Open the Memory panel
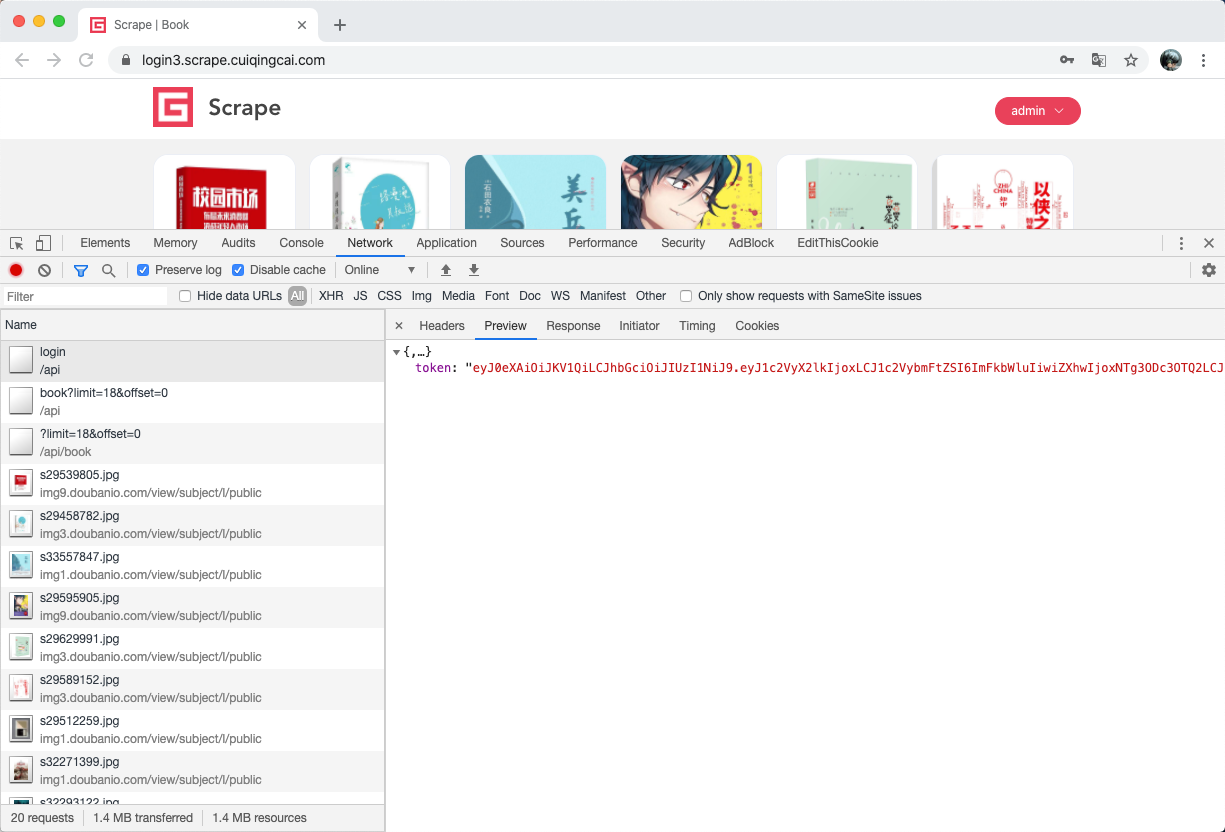The image size is (1225, 832). [175, 243]
